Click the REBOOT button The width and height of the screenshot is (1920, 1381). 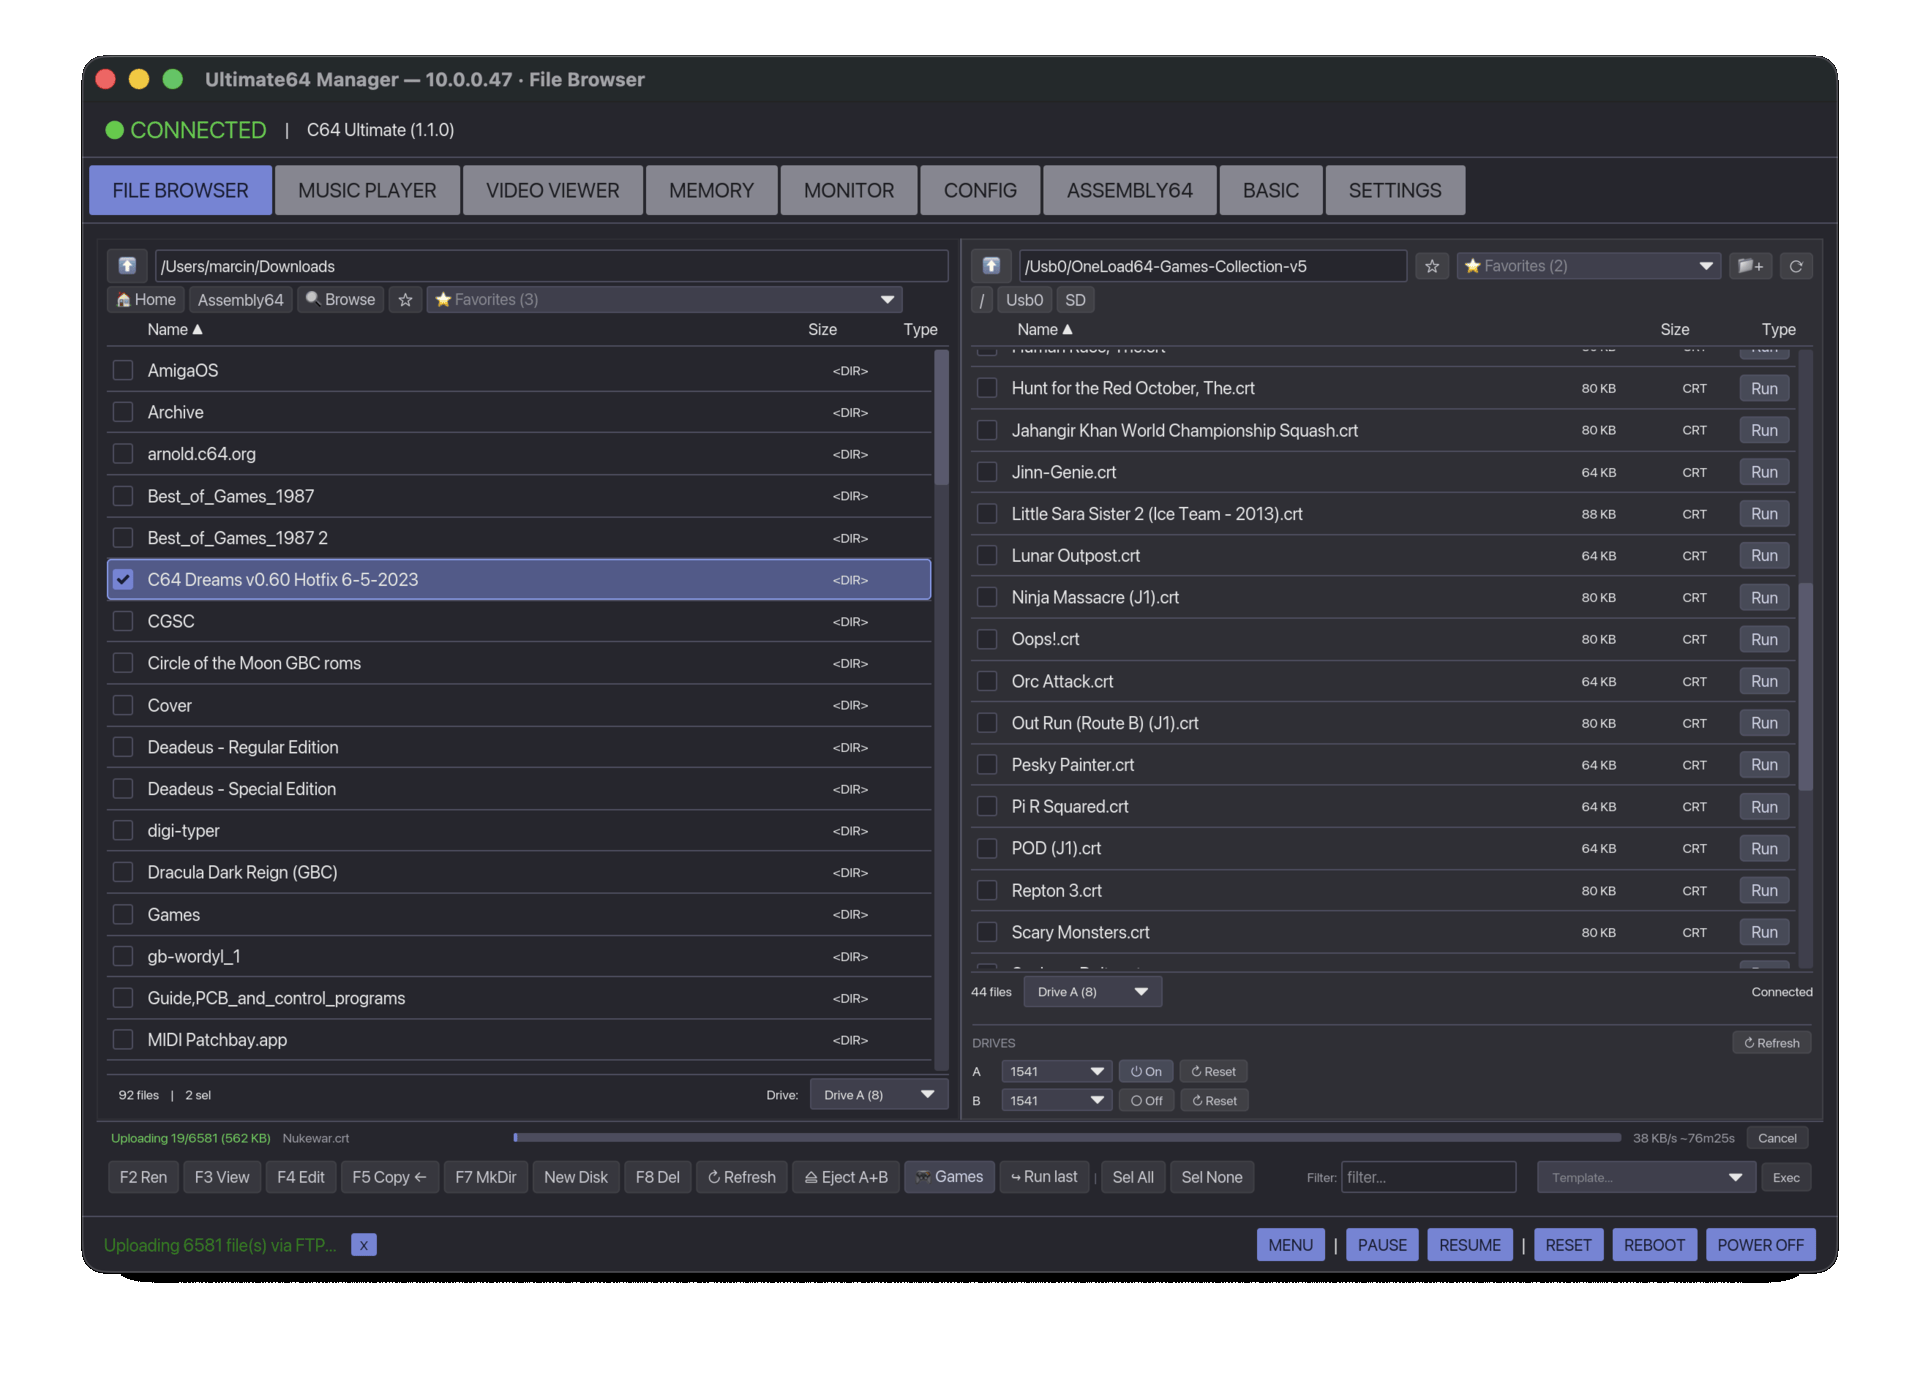pyautogui.click(x=1654, y=1245)
